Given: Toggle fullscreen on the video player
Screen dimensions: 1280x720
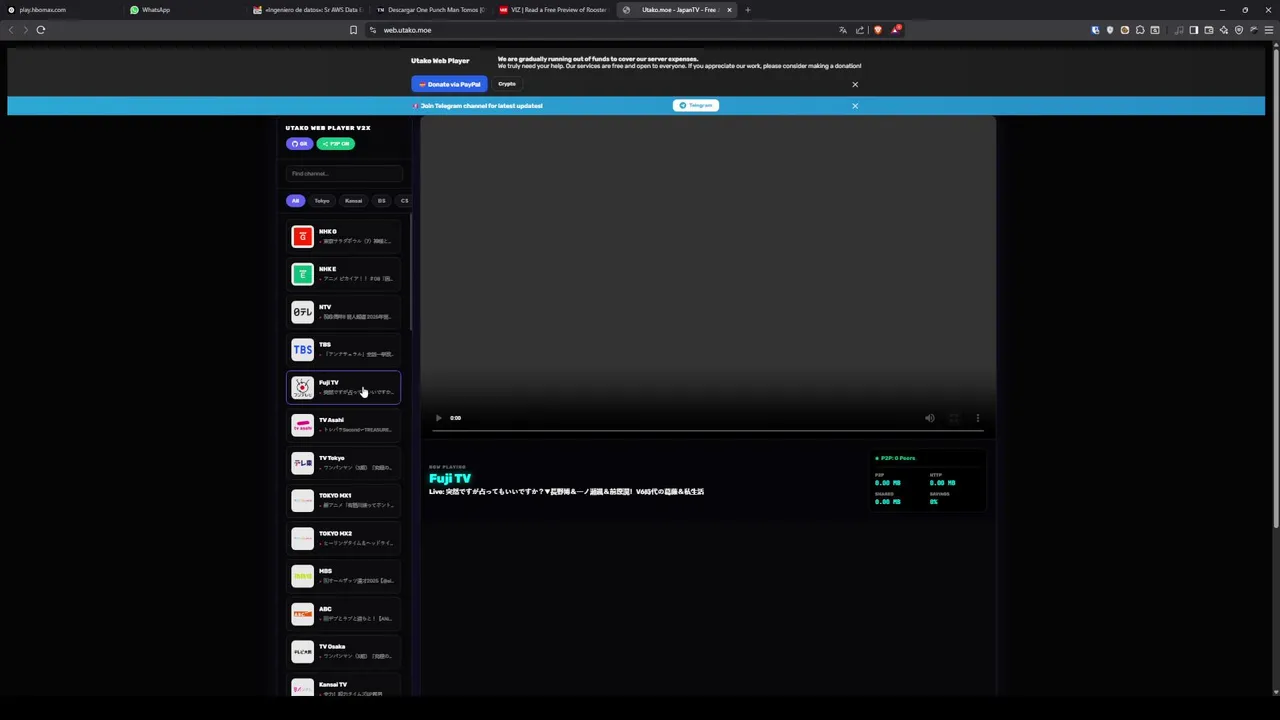Looking at the screenshot, I should 953,418.
